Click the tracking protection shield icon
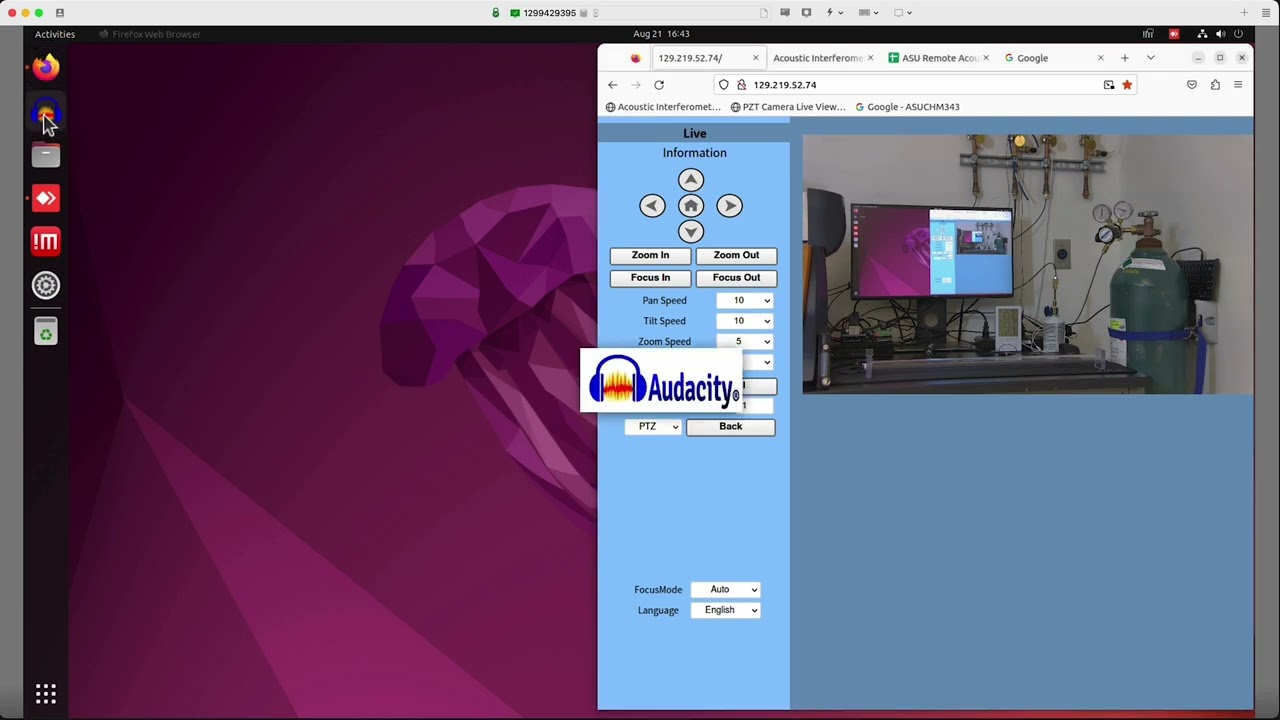The image size is (1280, 720). 724,85
